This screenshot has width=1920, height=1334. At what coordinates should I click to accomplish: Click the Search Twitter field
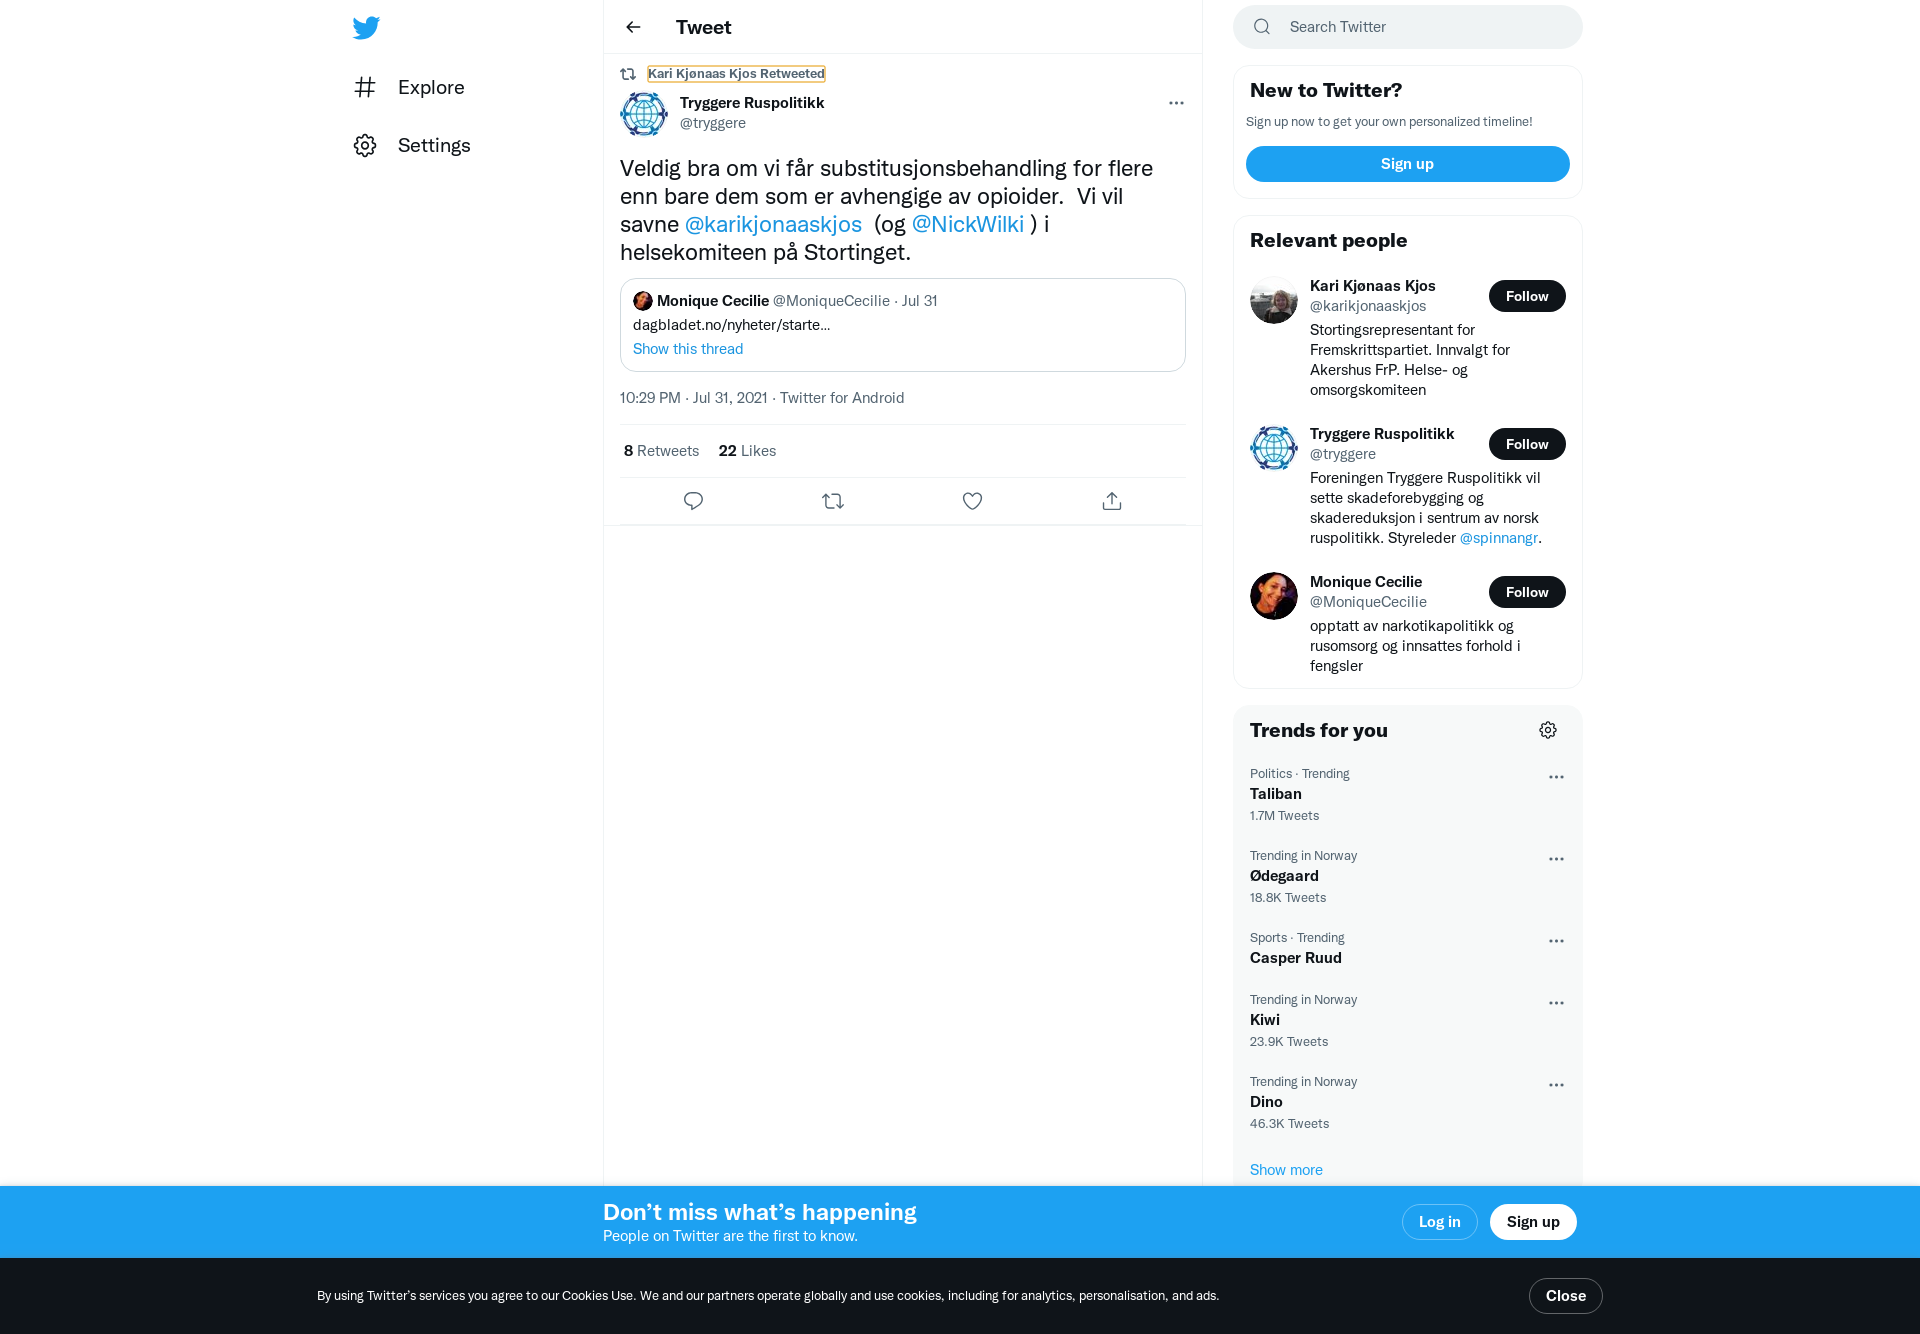(1407, 27)
